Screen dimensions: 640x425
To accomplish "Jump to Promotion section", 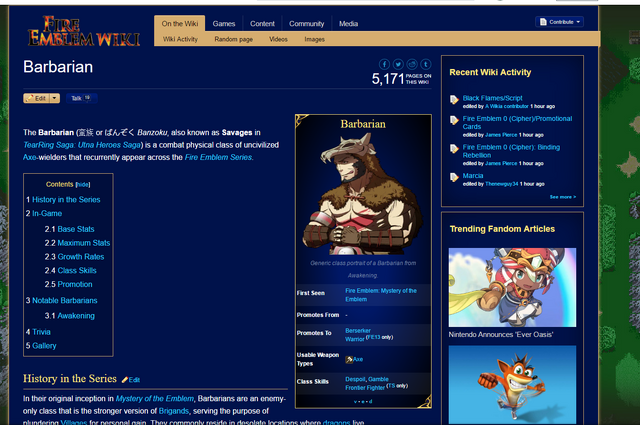I will [75, 285].
